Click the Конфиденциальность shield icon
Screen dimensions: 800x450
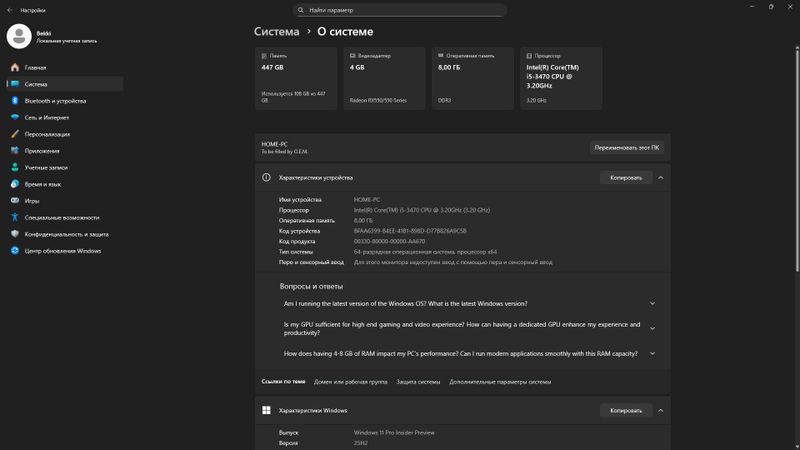pyautogui.click(x=15, y=234)
